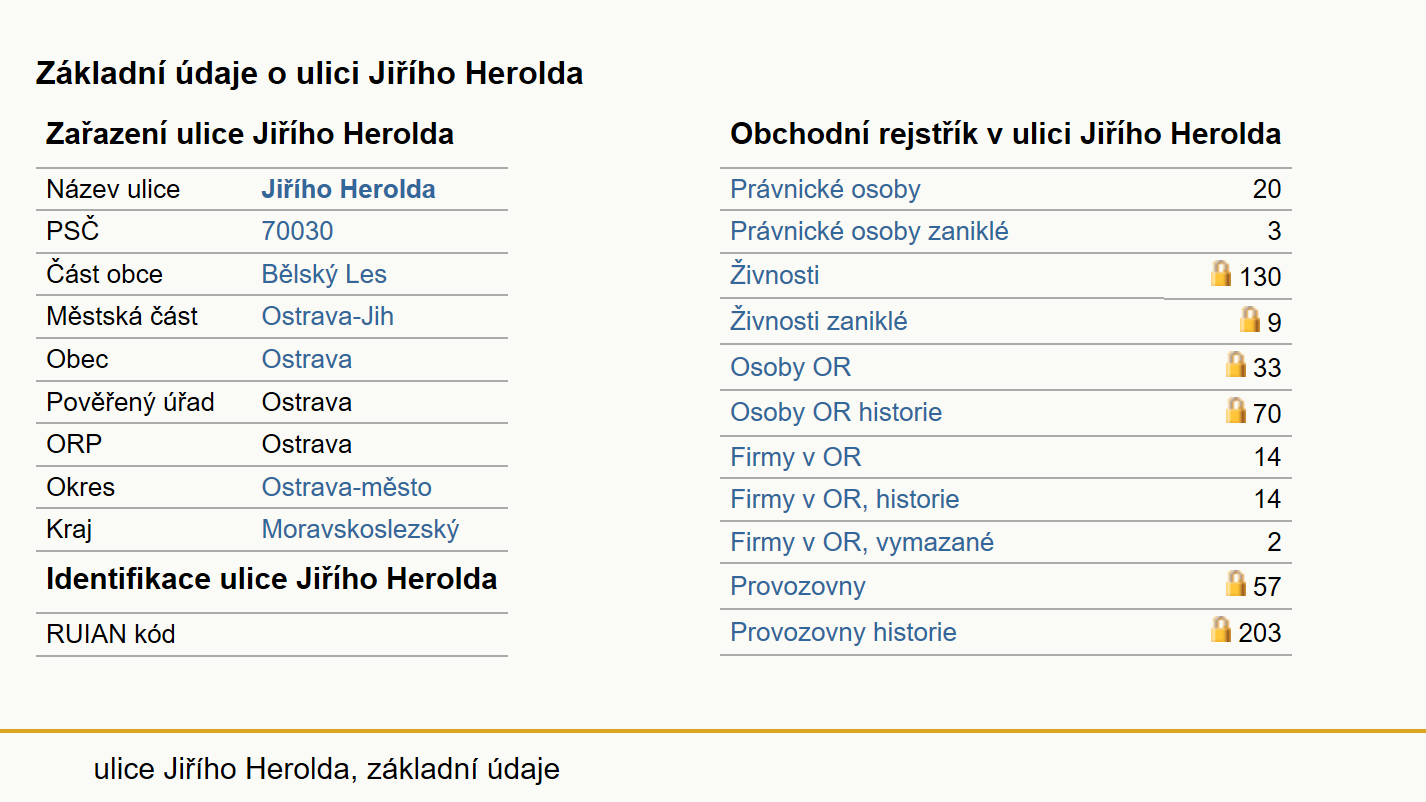The height and width of the screenshot is (802, 1426).
Task: Open Právnické osoby zaniklé link
Action: click(x=869, y=232)
